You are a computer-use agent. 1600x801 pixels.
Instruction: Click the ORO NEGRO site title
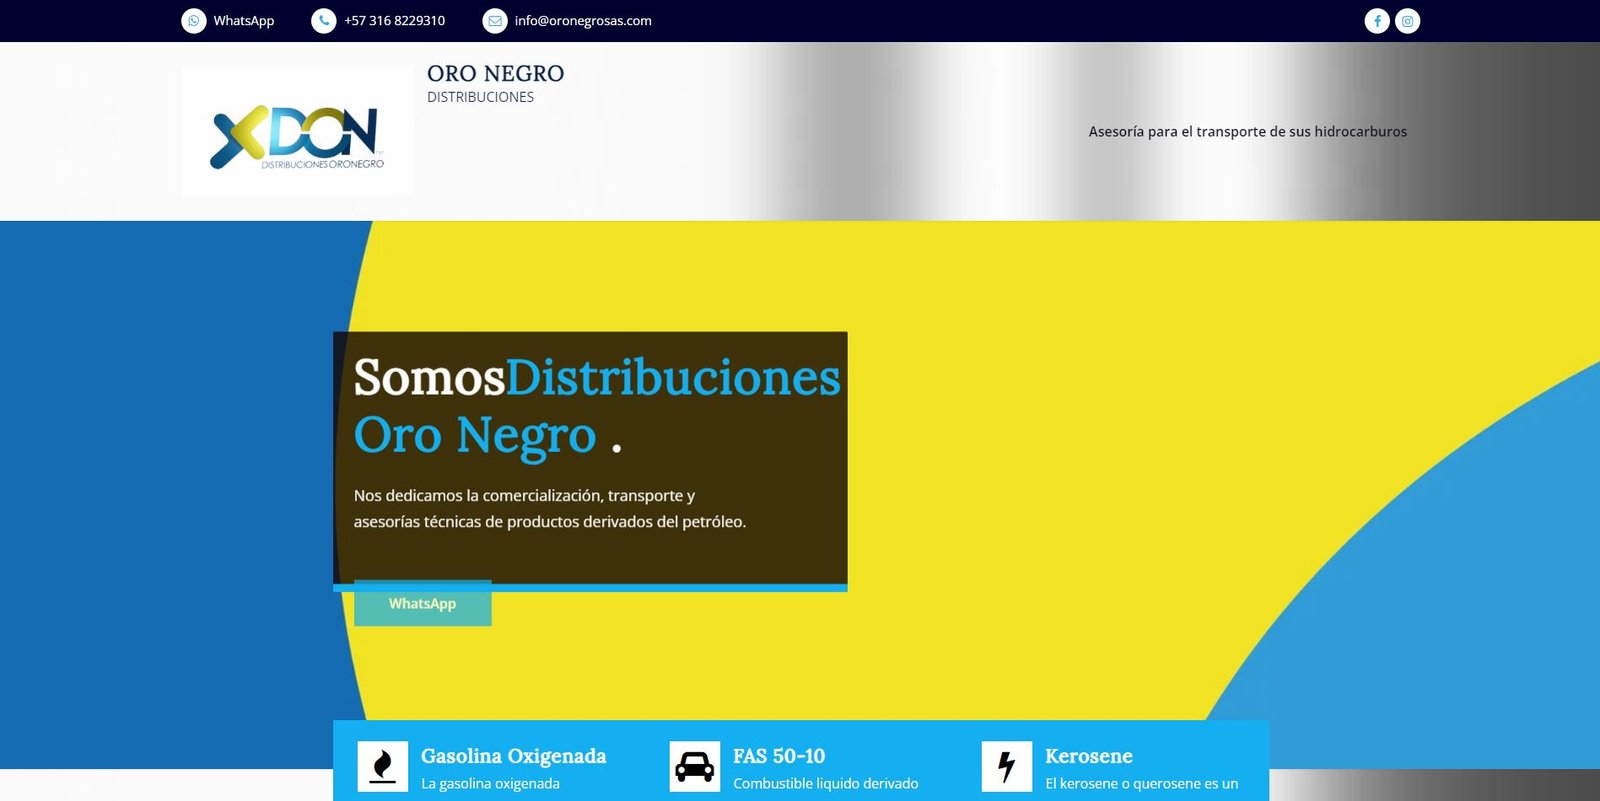point(495,74)
